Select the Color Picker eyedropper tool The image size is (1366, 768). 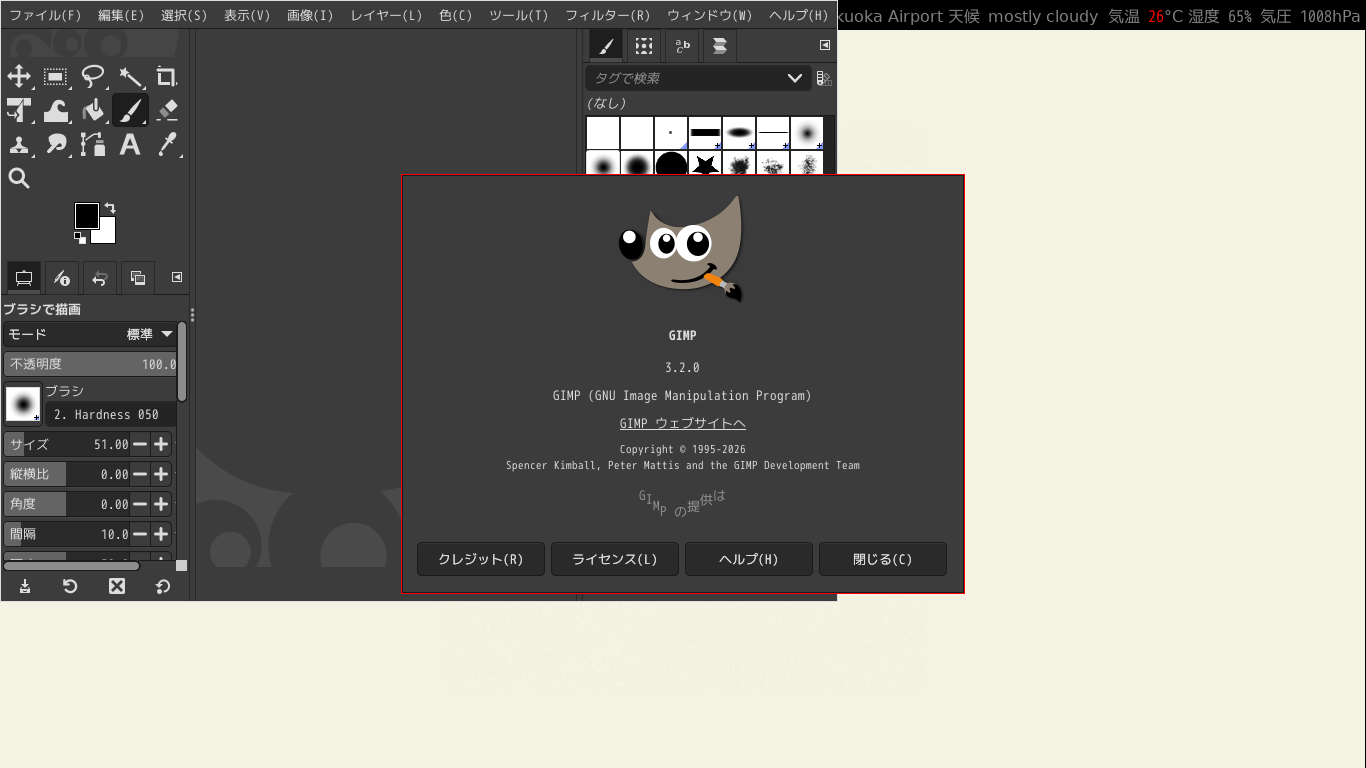(x=167, y=144)
